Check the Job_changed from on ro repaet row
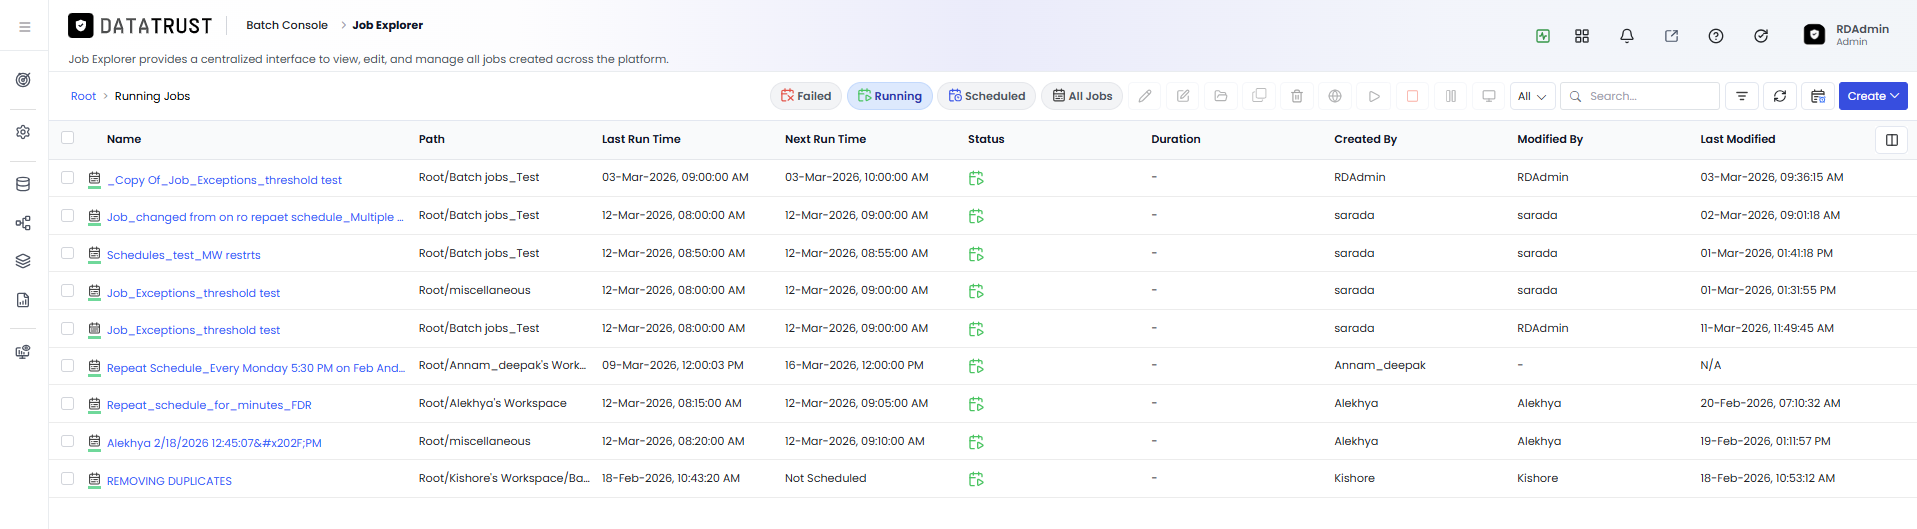The image size is (1917, 529). pos(68,215)
